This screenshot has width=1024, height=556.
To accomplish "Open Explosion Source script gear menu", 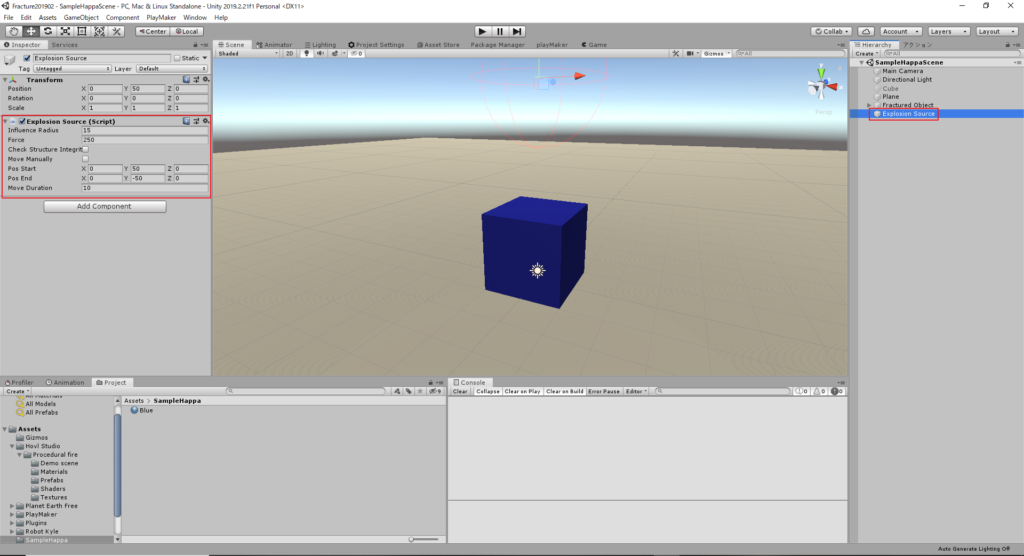I will pos(206,121).
